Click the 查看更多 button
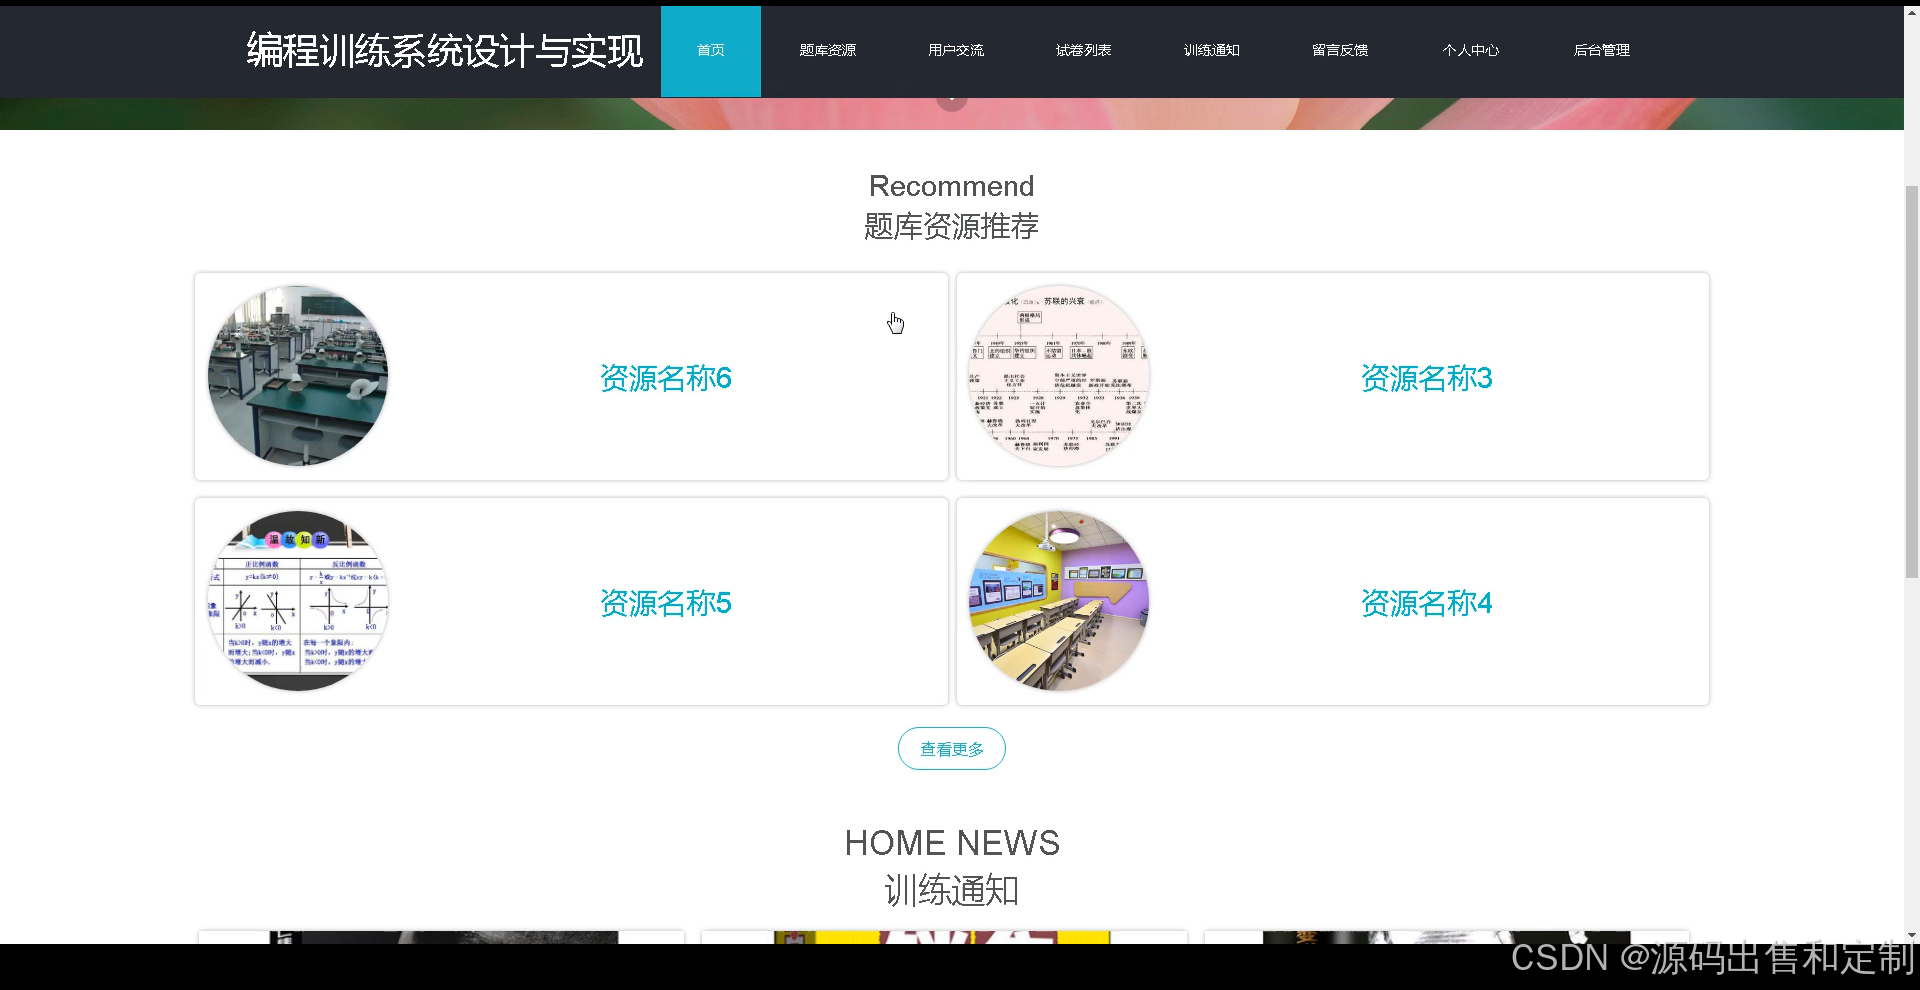The width and height of the screenshot is (1920, 990). [951, 749]
